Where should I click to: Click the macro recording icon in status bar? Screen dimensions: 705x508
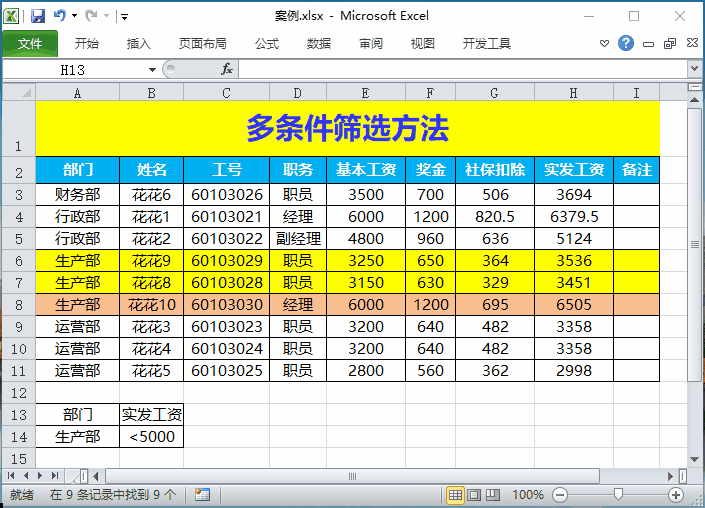tap(202, 494)
